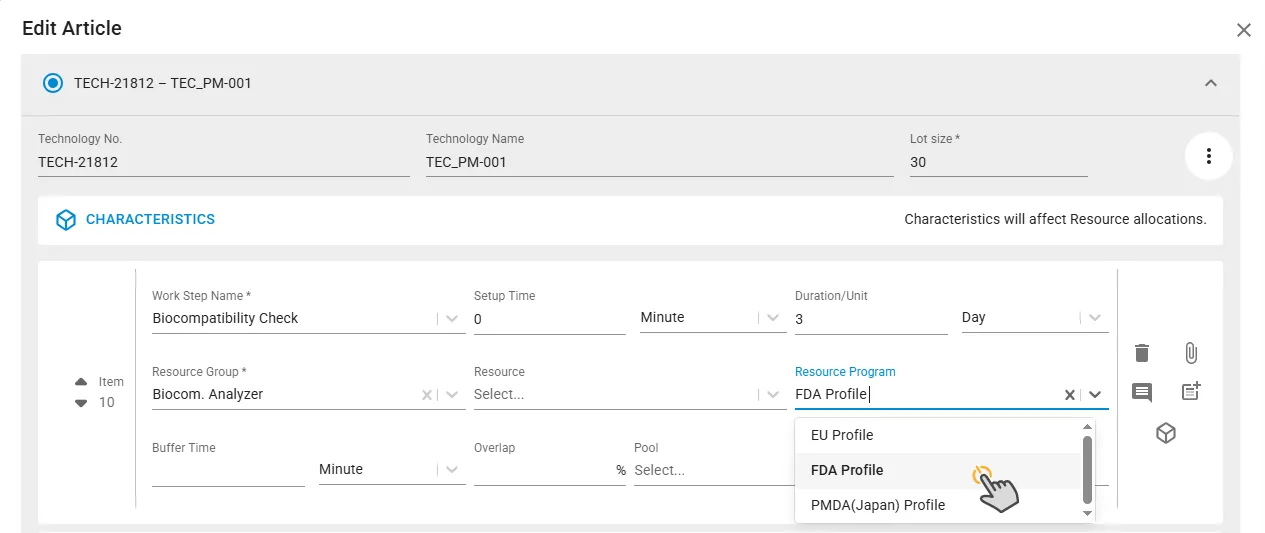Open the three-dot more options menu
The width and height of the screenshot is (1265, 533).
click(x=1209, y=156)
